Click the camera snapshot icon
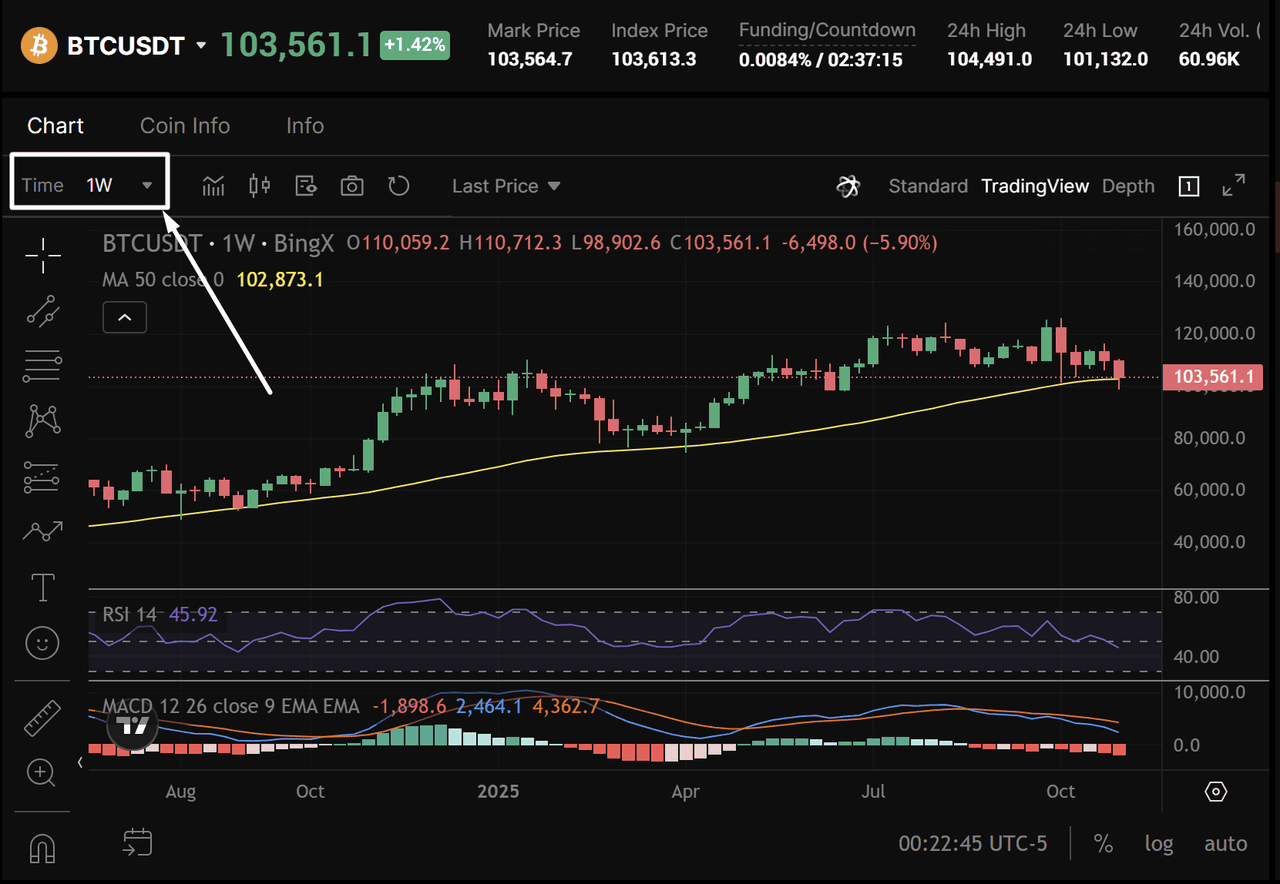The height and width of the screenshot is (884, 1280). [x=352, y=186]
